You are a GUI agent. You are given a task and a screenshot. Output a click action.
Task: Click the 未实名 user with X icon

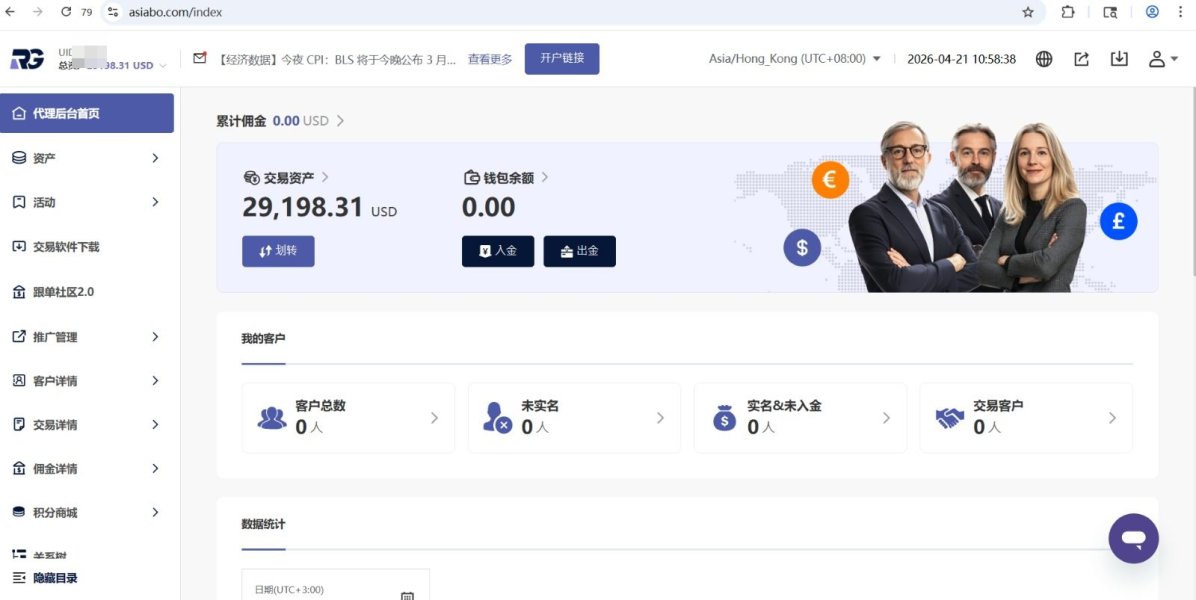coord(497,418)
